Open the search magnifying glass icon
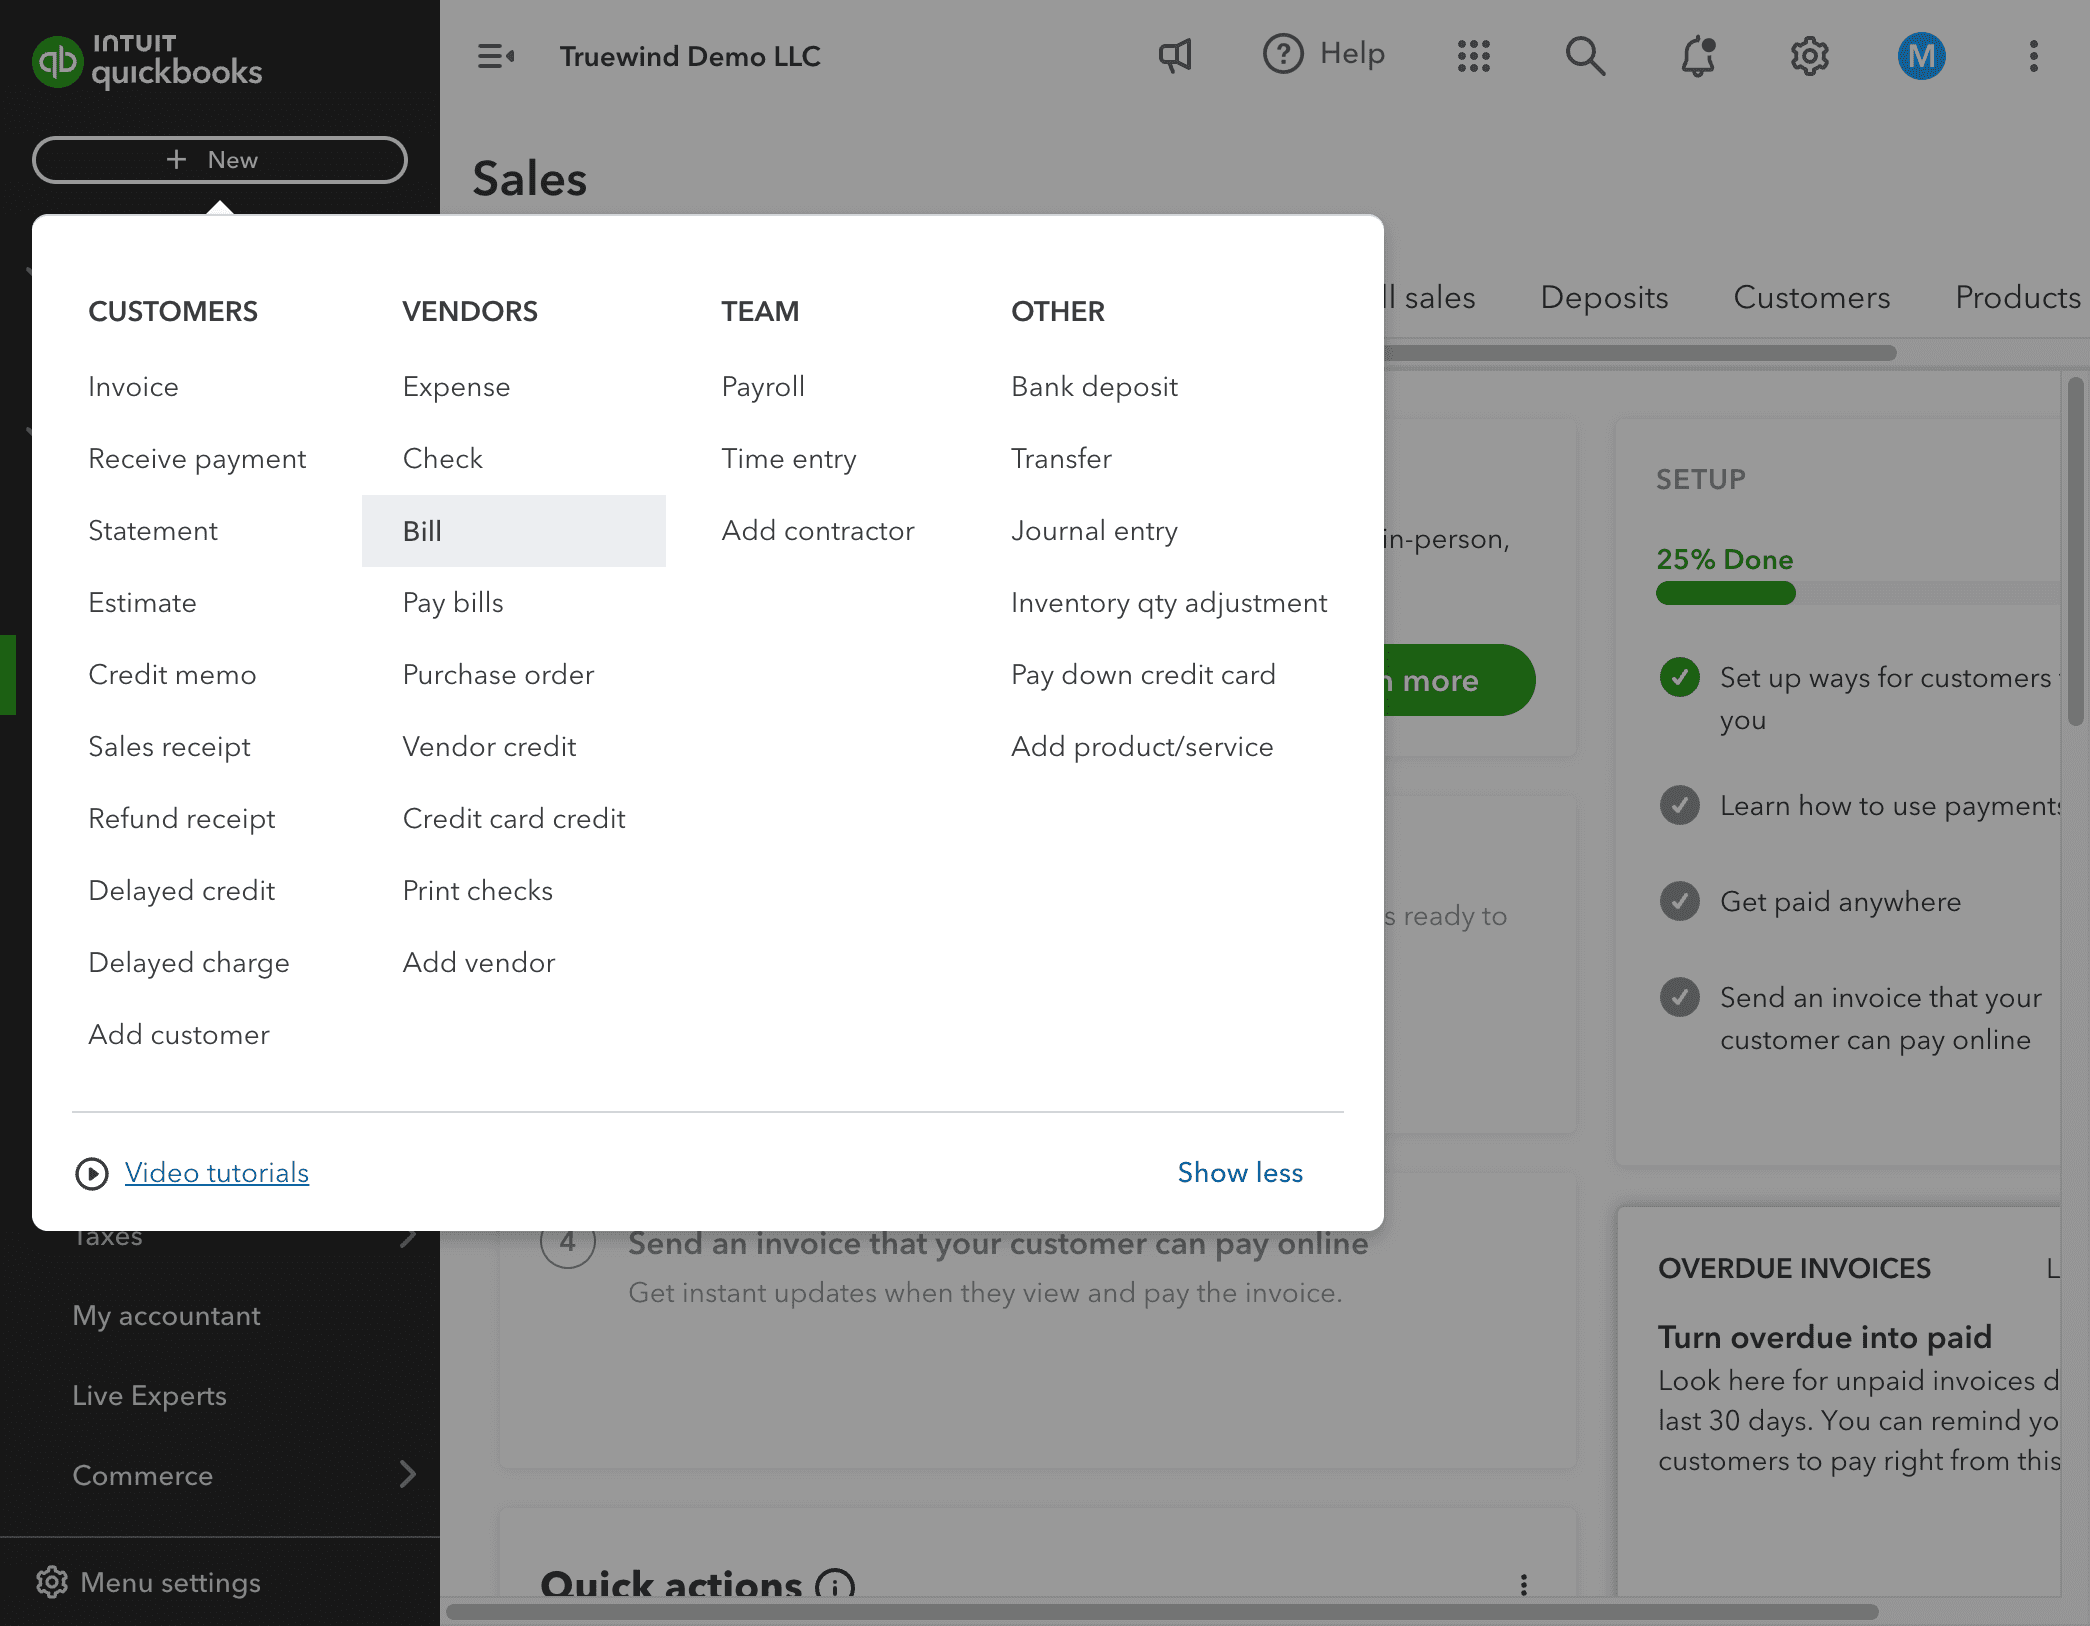The image size is (2090, 1626). coord(1586,56)
